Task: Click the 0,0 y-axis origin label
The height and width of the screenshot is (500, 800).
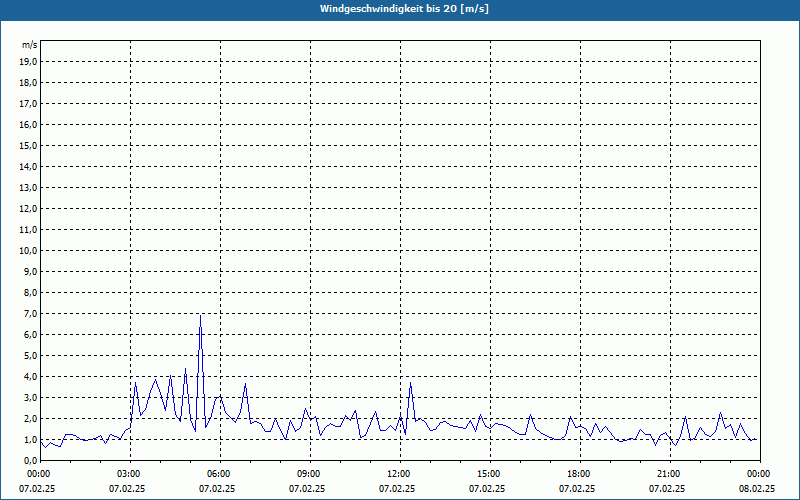Action: point(30,460)
